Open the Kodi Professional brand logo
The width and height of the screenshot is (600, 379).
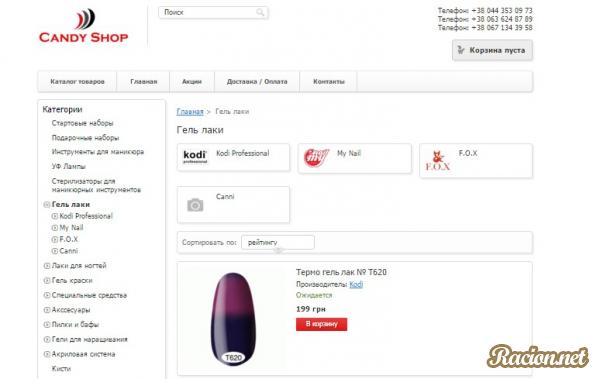click(x=195, y=157)
